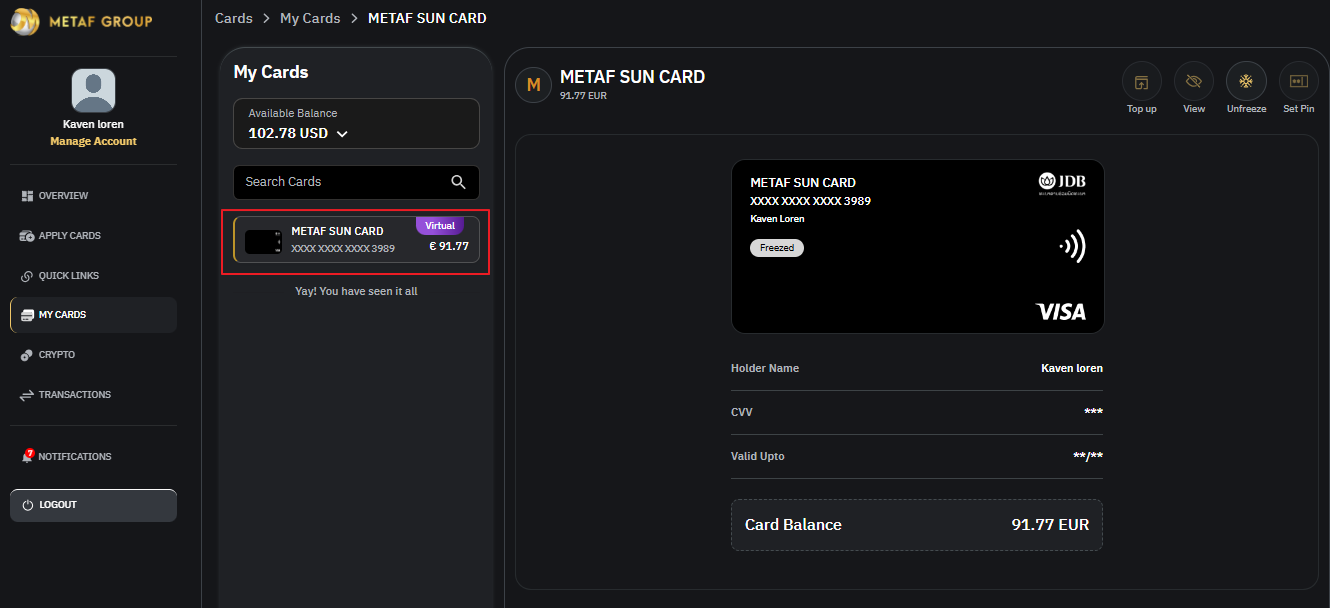
Task: Click the METAF GROUP logo icon
Action: pos(25,21)
